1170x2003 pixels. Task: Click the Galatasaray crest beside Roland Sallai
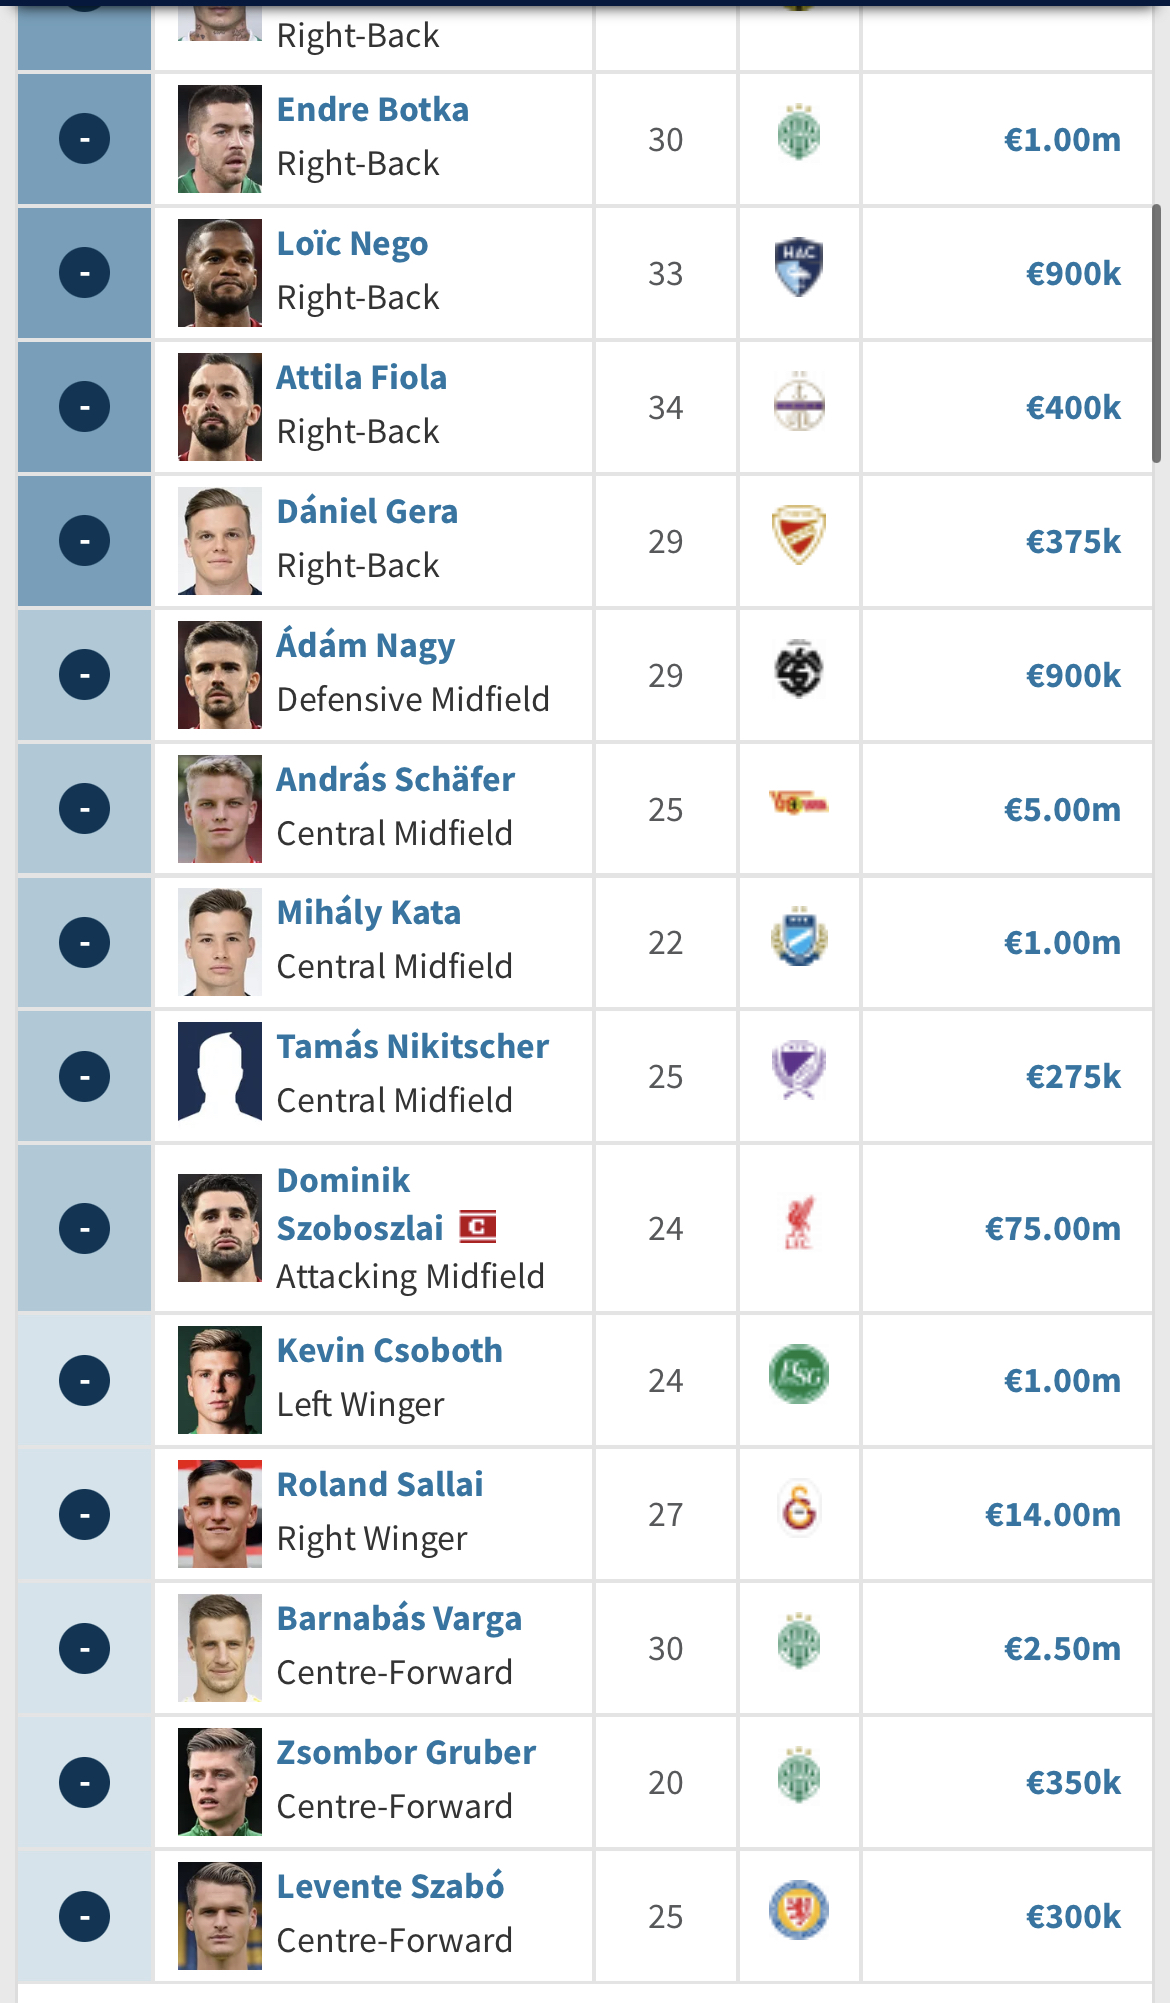[799, 1509]
